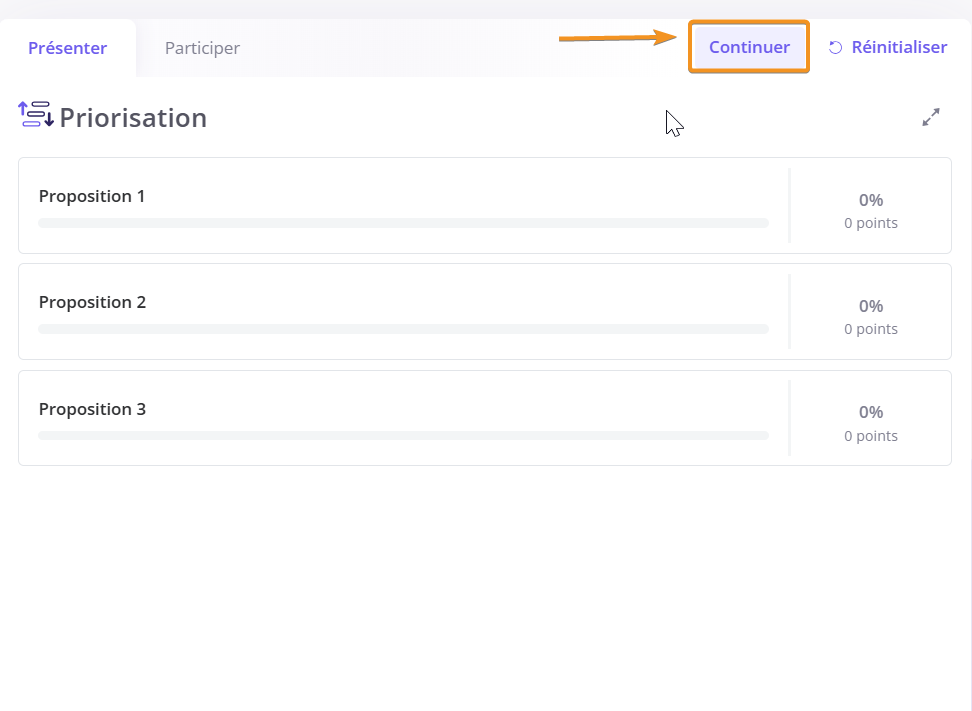
Task: Click the 0% score of Proposition 2
Action: tap(870, 306)
